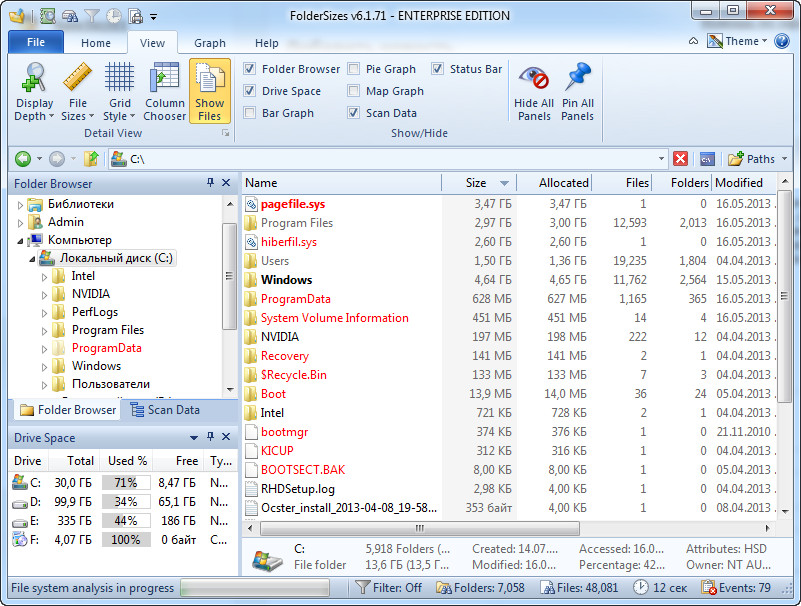Viewport: 801px width, 606px height.
Task: Pin the Folder Browser panel
Action: 210,182
